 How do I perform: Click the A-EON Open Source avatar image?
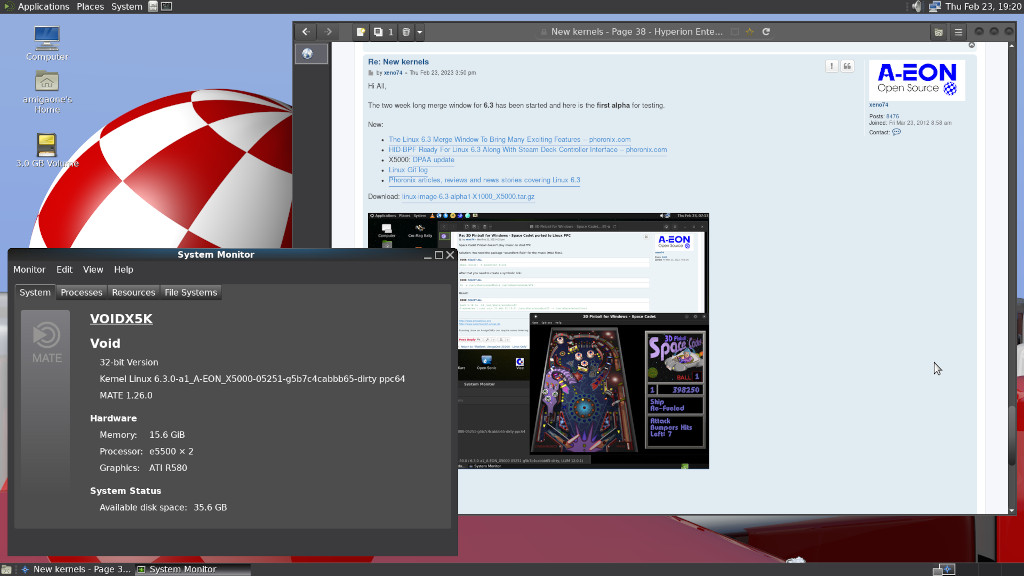[x=916, y=80]
